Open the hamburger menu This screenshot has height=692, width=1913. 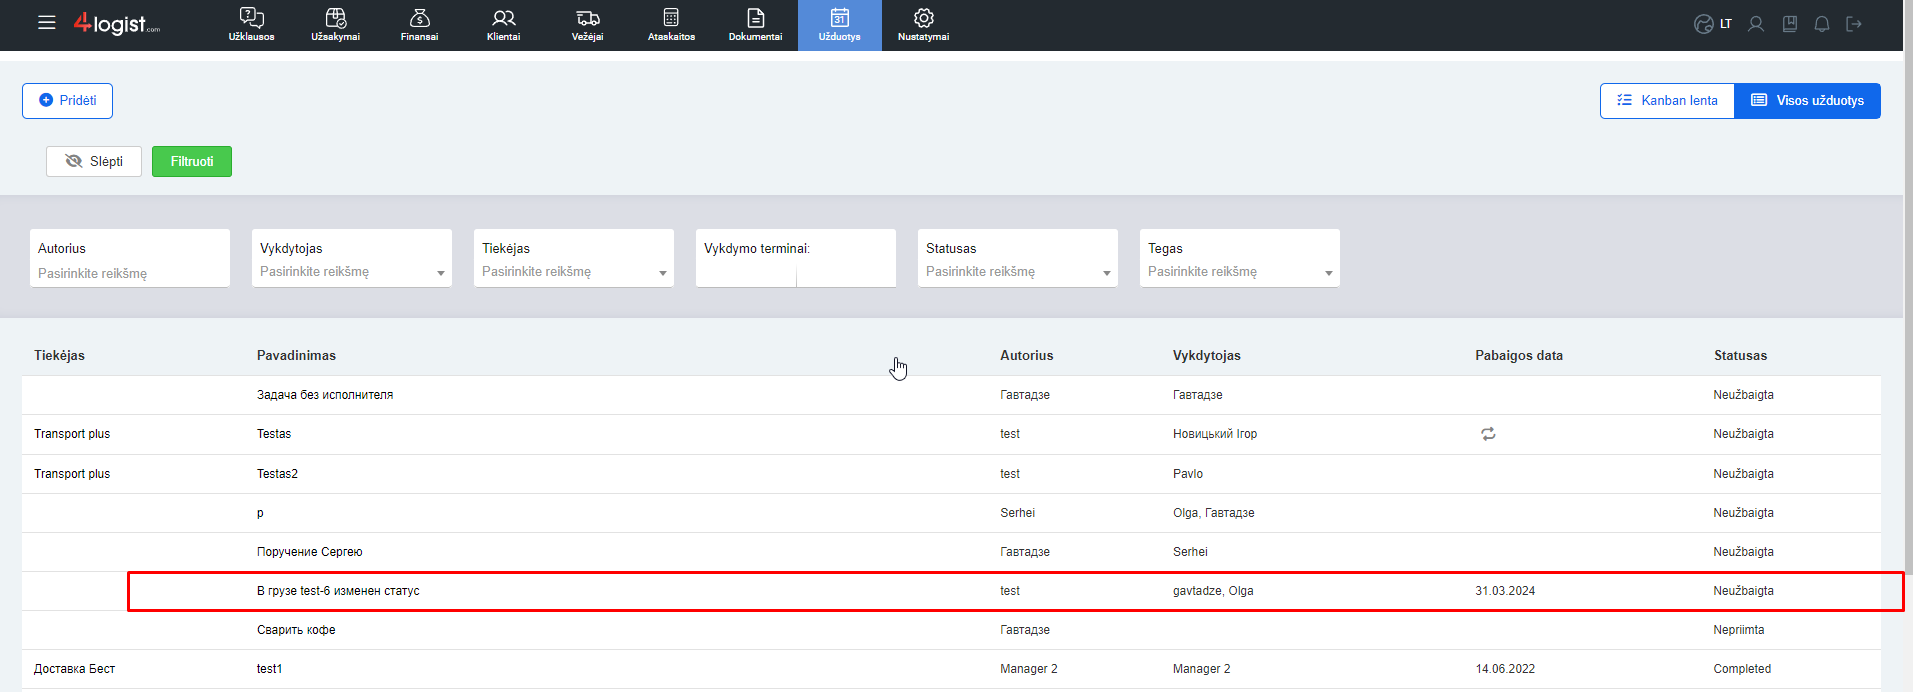pos(47,23)
